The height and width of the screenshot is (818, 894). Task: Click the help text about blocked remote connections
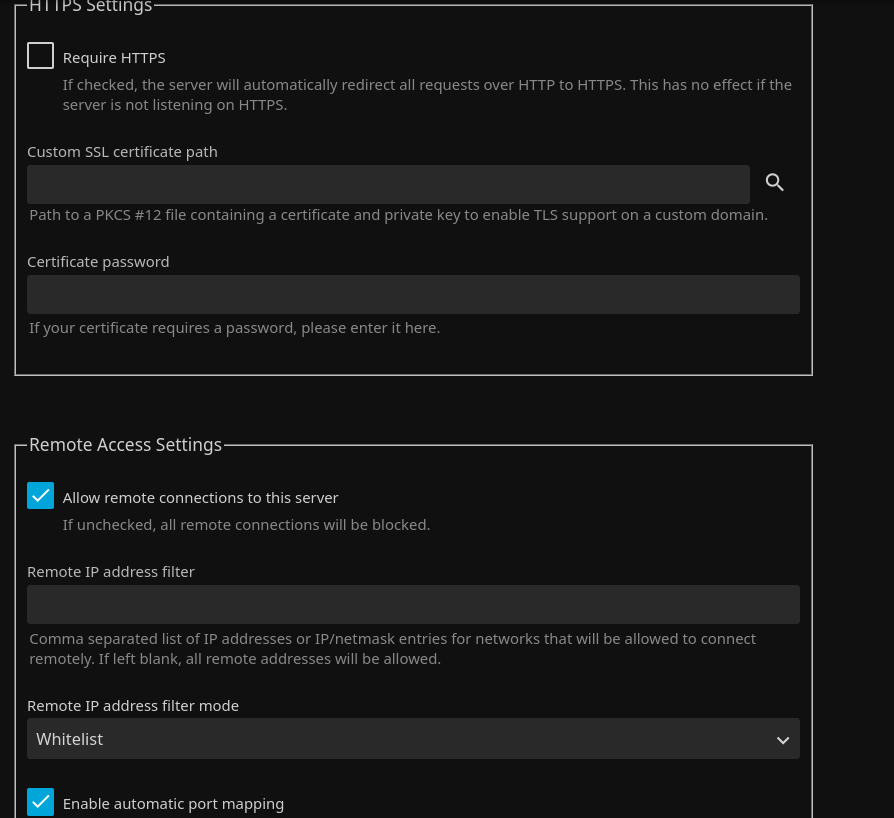(246, 525)
